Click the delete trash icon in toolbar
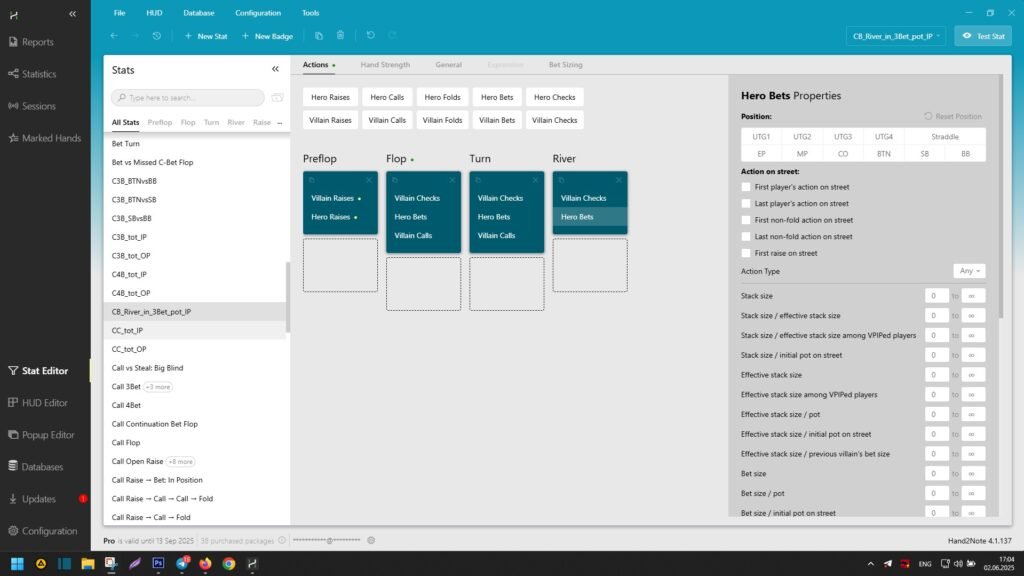 click(340, 36)
